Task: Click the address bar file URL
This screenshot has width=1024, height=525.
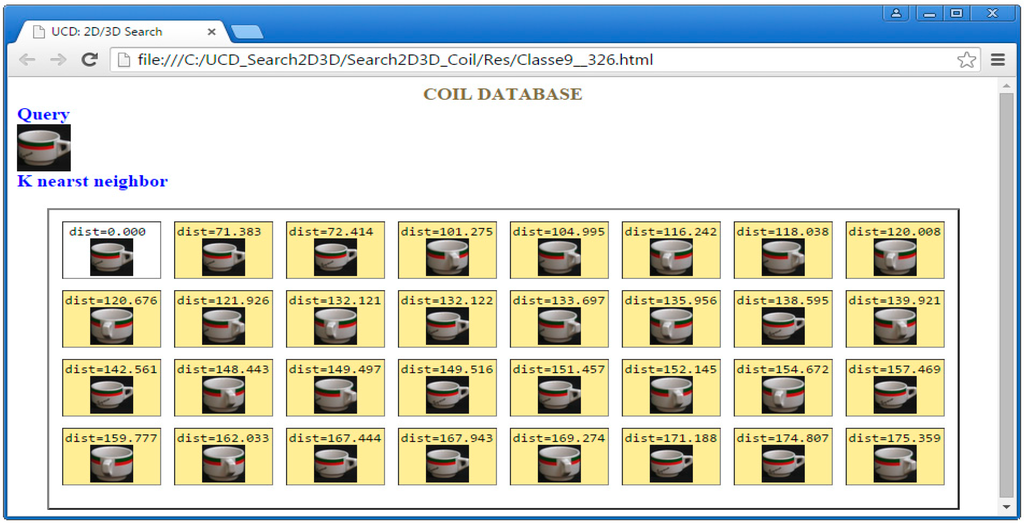Action: click(x=395, y=60)
